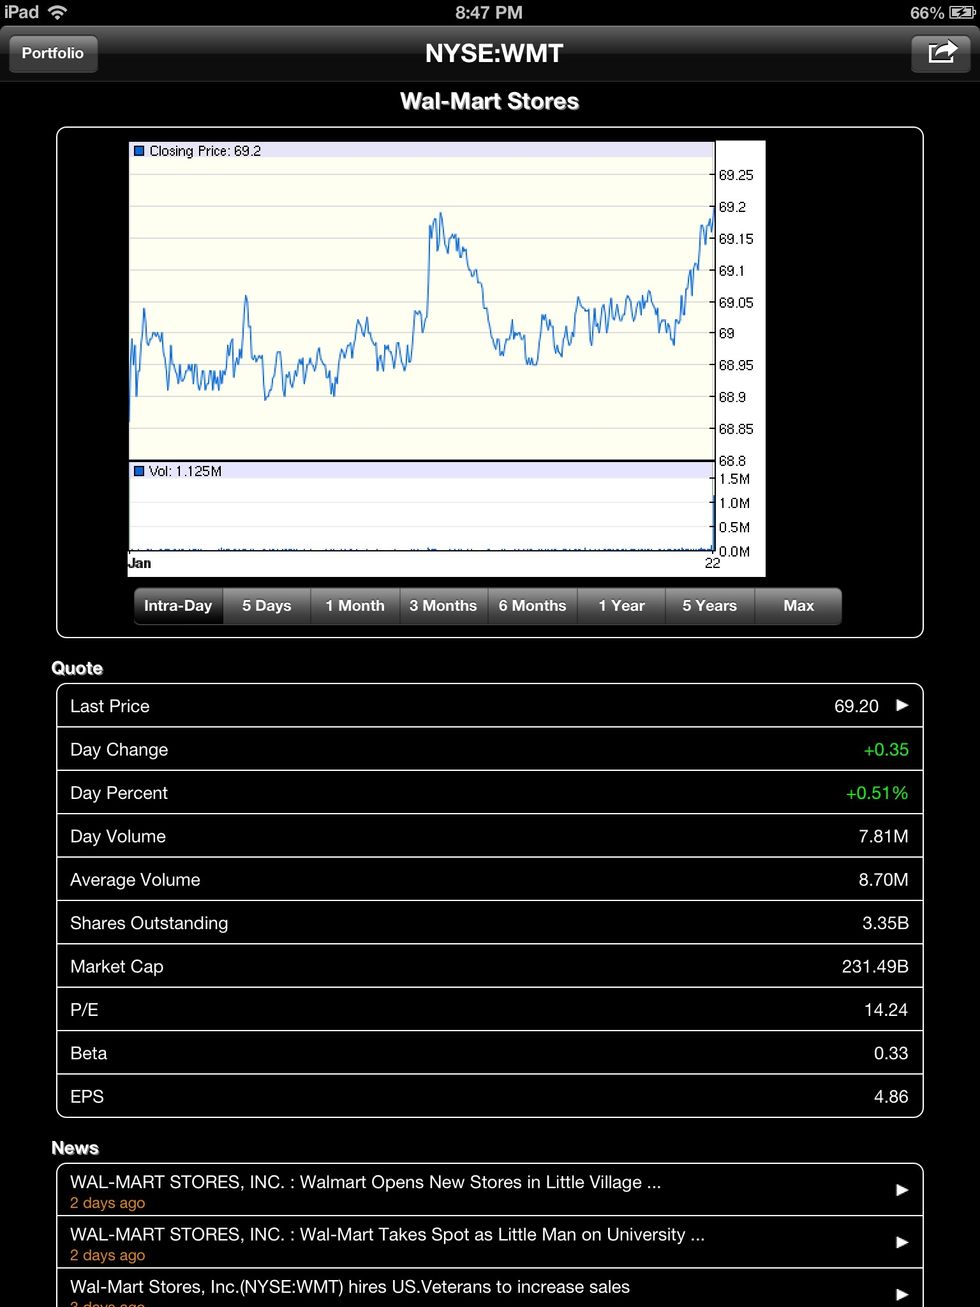Tap the Quote section heading

point(77,668)
